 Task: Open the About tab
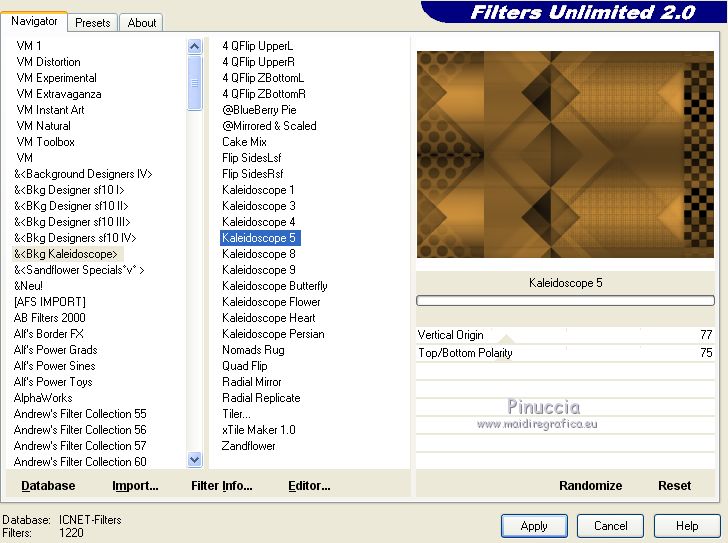click(x=141, y=23)
